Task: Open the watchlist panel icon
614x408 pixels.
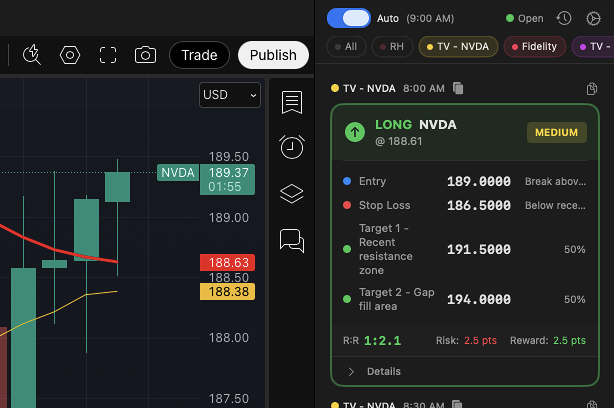Action: click(292, 102)
